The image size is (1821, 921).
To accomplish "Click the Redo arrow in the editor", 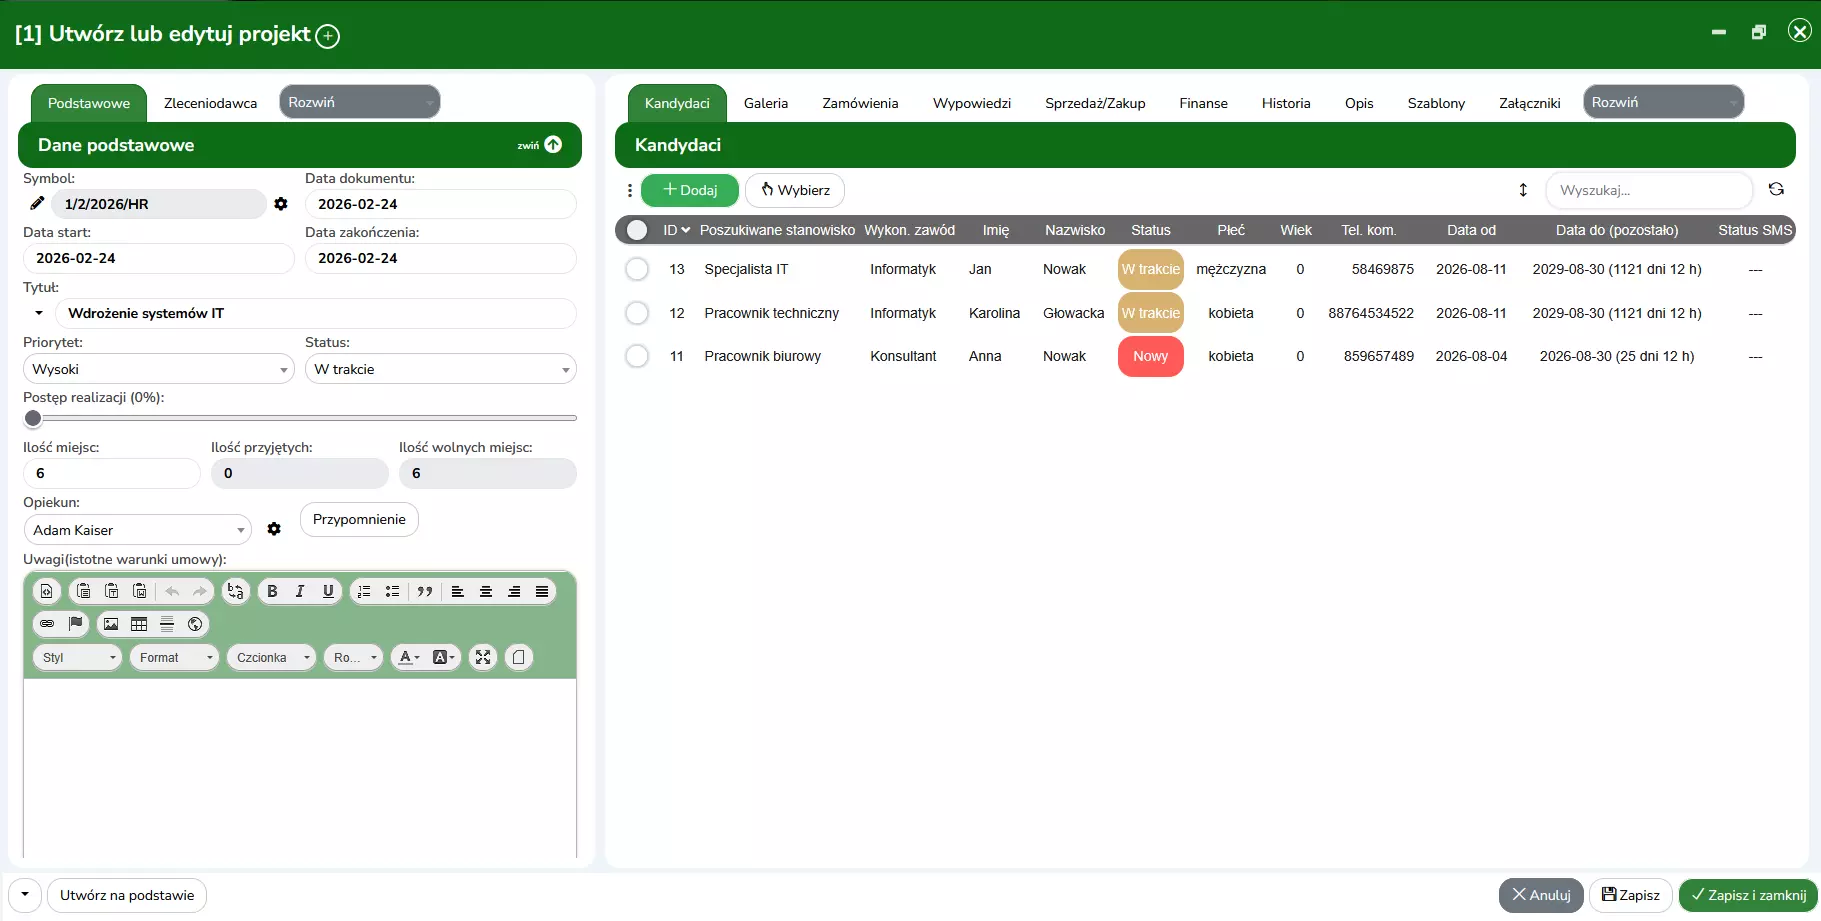I will coord(200,591).
